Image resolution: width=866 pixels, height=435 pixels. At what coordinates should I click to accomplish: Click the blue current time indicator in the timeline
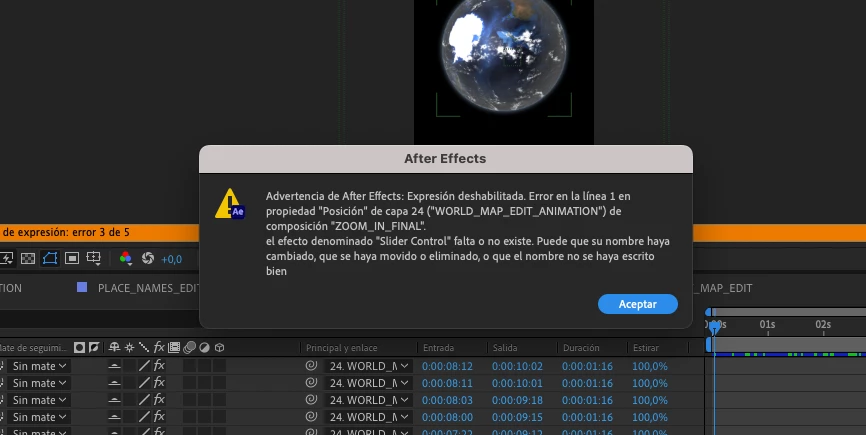pyautogui.click(x=715, y=328)
